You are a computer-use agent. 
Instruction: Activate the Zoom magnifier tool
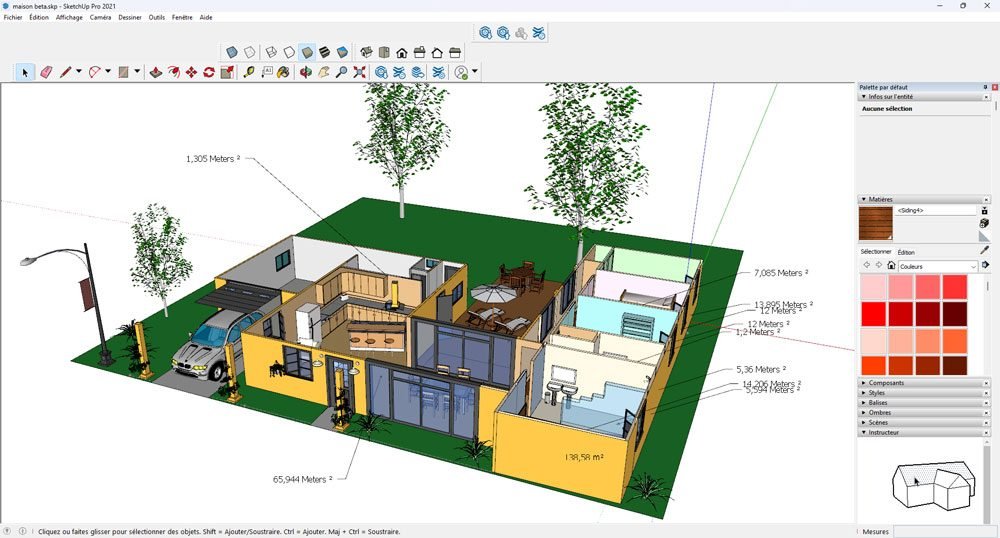[x=342, y=73]
